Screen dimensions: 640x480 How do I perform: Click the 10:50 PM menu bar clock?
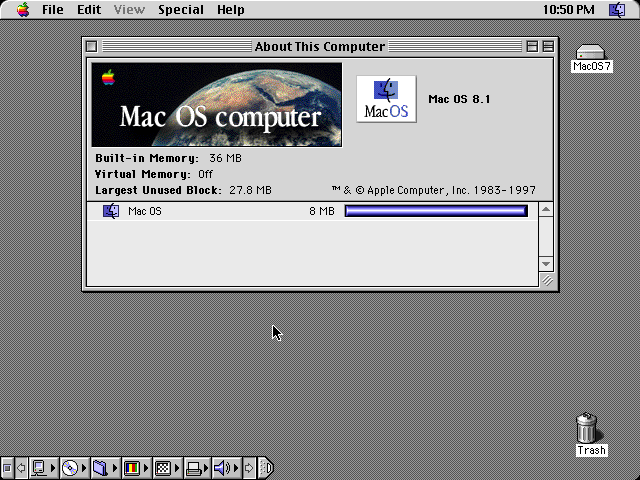568,9
